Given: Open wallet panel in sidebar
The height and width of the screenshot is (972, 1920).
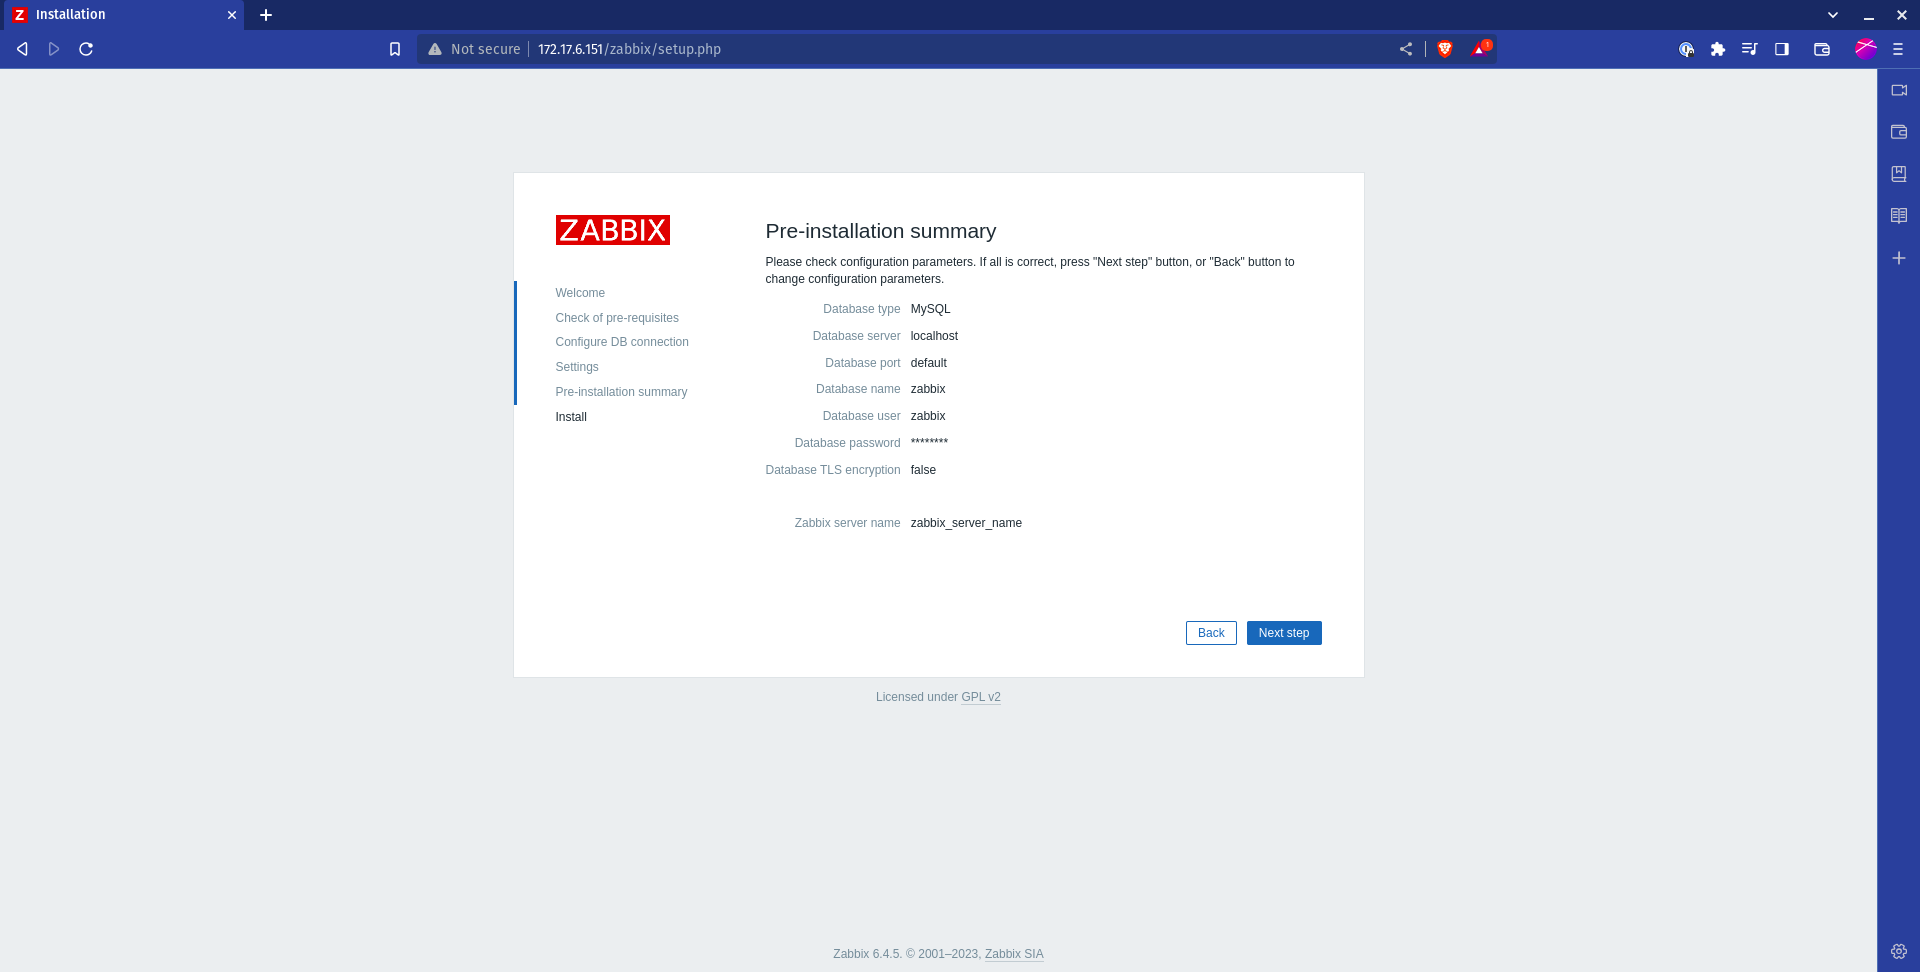Looking at the screenshot, I should pos(1899,132).
